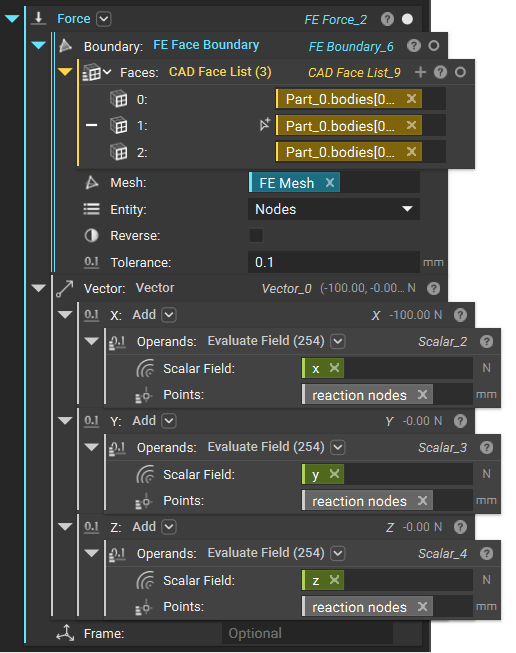Remove face 0 Part_0.bodies entry

coord(411,99)
